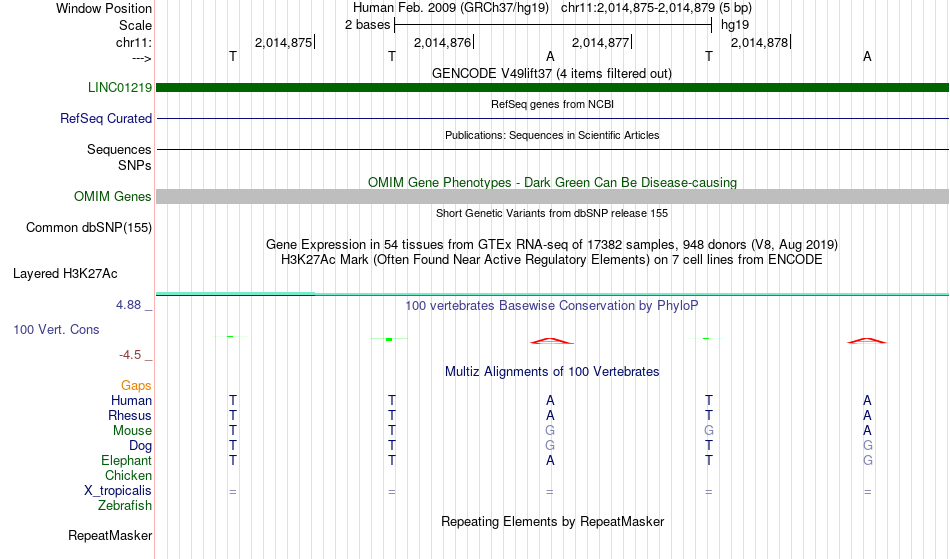Click the -4.5 lower PhyloP scale value

coord(130,355)
